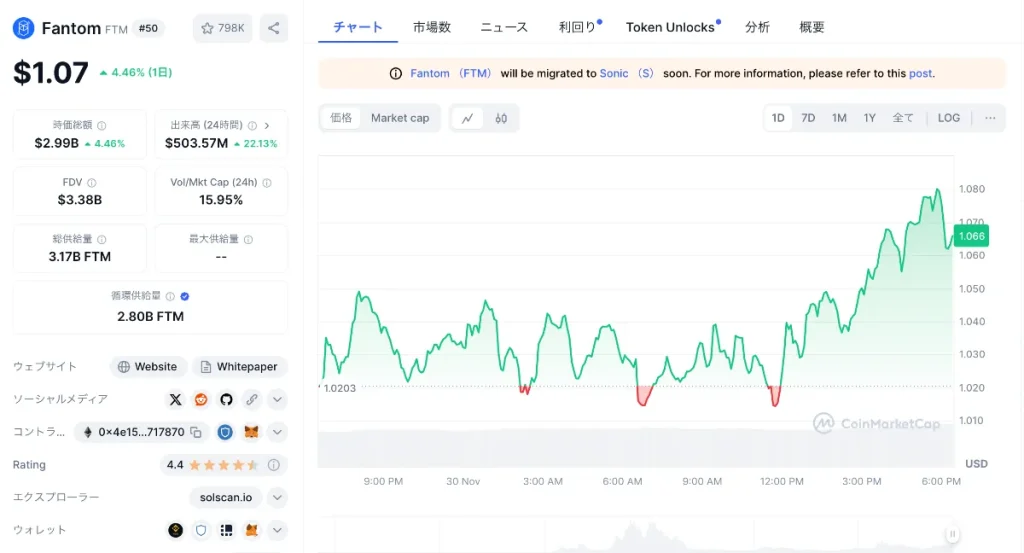Set chart range to 1M
Screen dimensions: 1024x553
pyautogui.click(x=839, y=118)
